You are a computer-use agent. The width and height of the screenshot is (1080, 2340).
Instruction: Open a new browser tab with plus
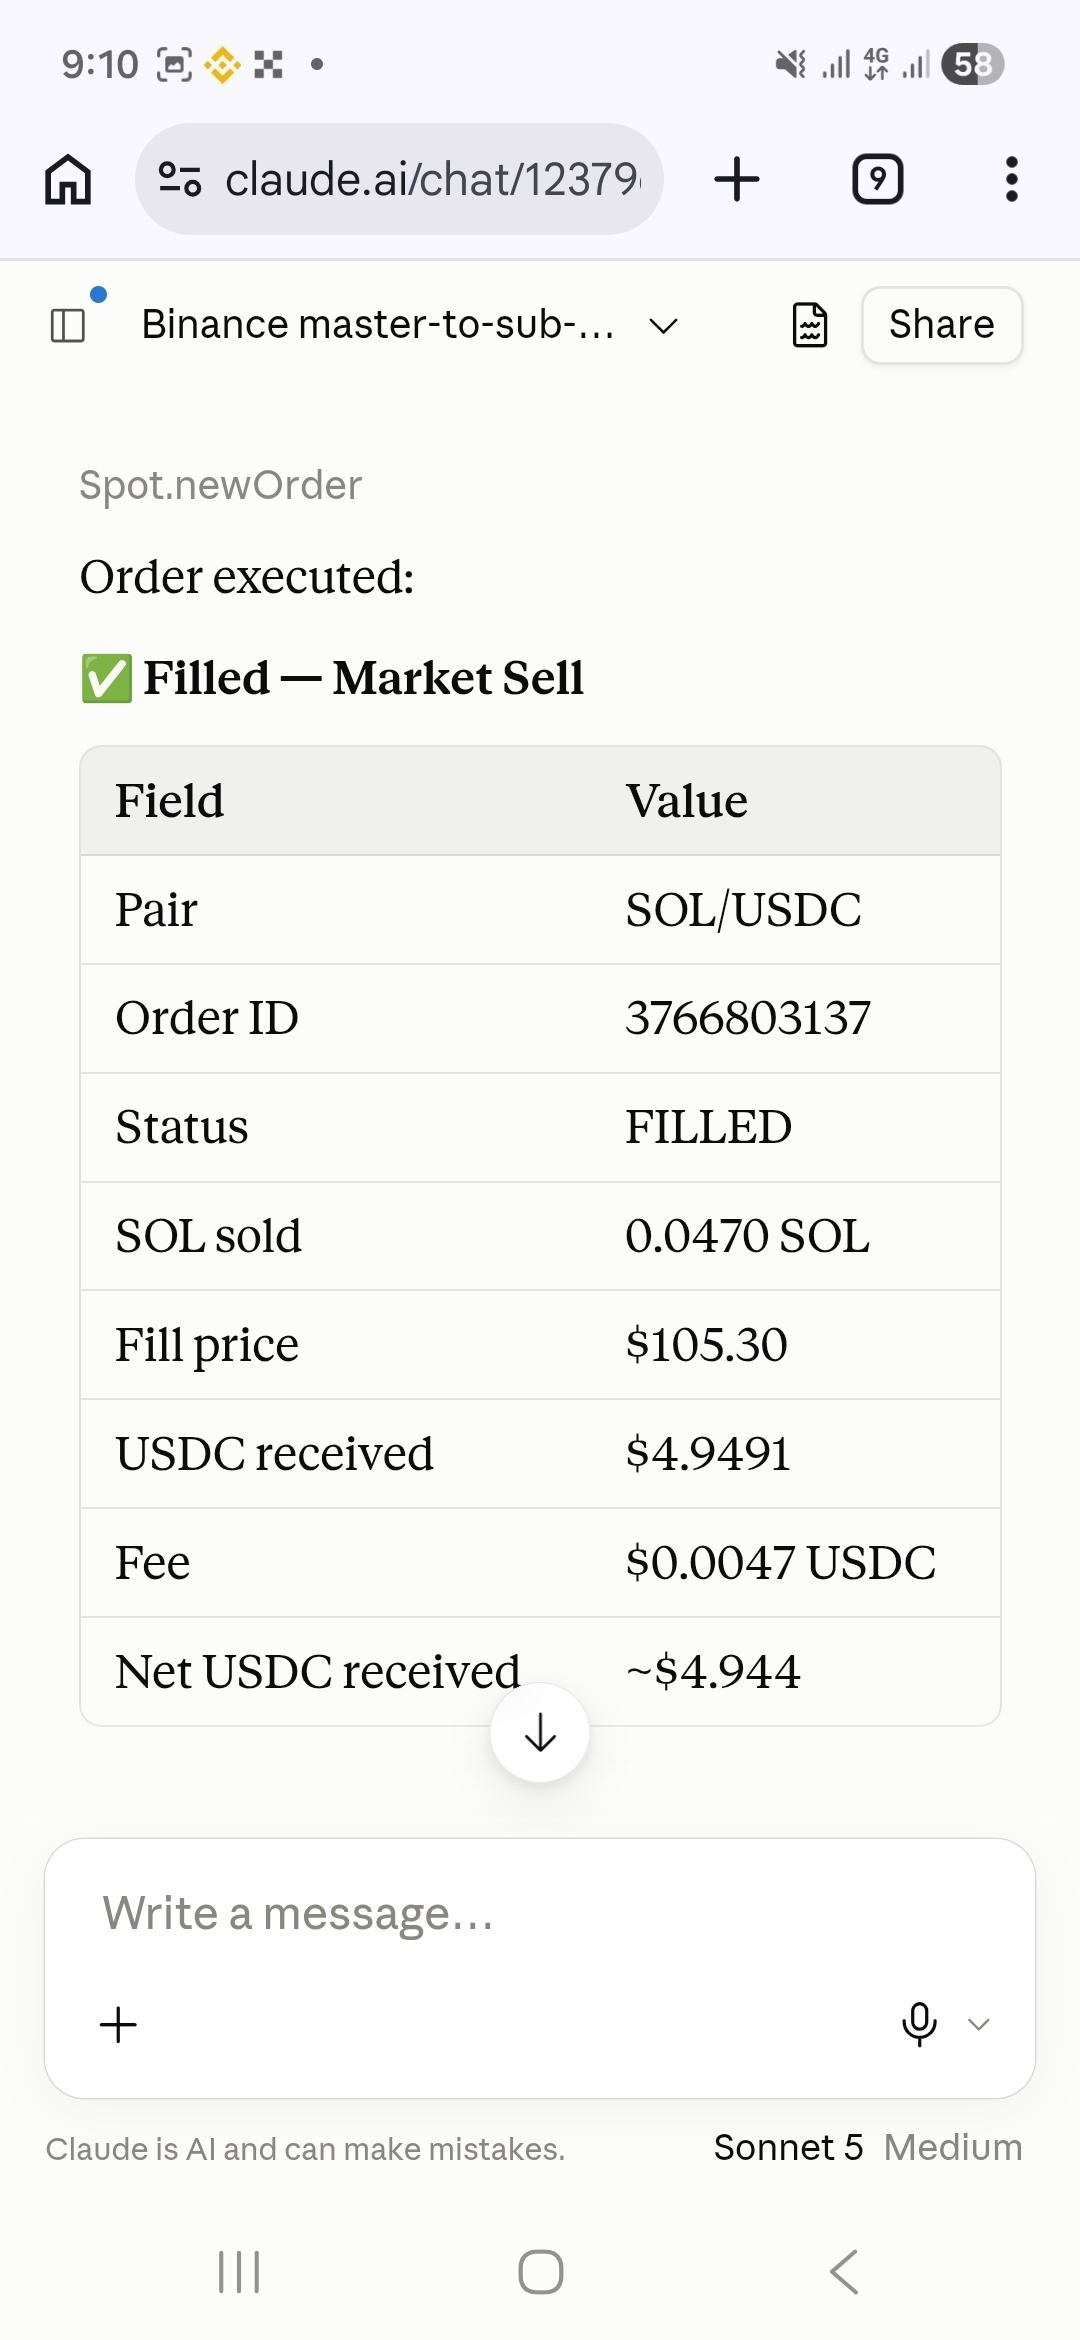tap(737, 180)
